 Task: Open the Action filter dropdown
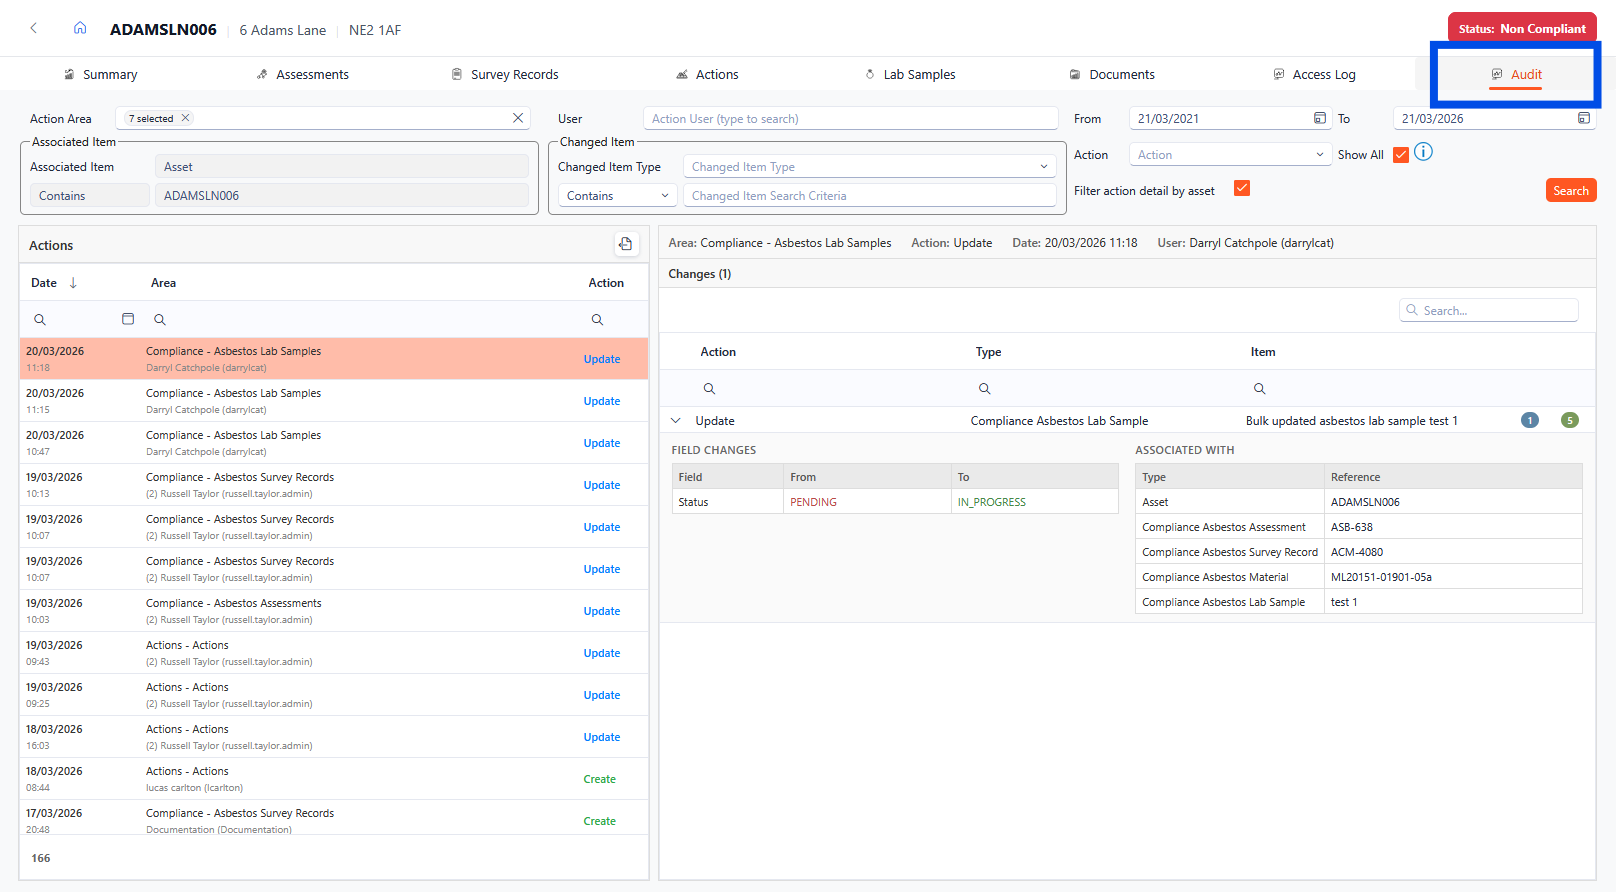click(1229, 155)
